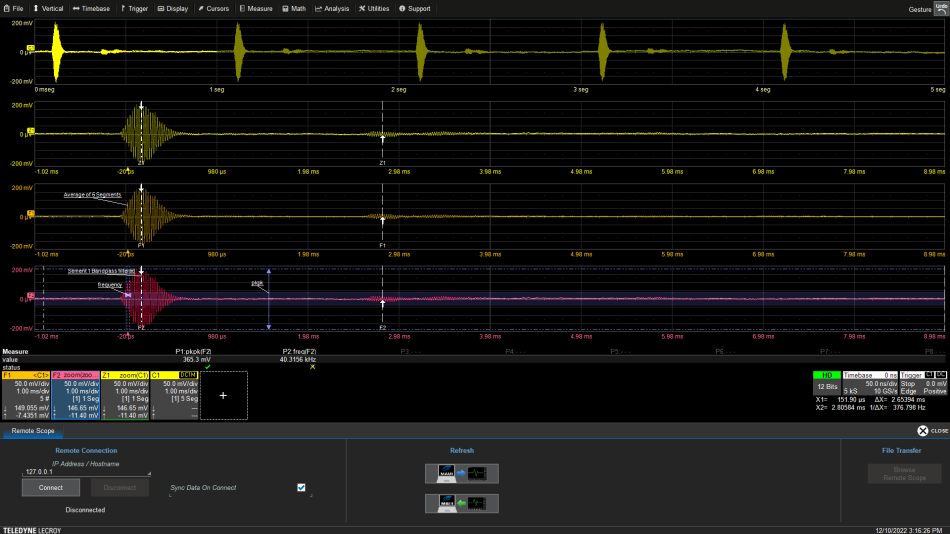Click the Undo icon in the top-right corner
Viewport: 950px width, 534px height.
[940, 7]
